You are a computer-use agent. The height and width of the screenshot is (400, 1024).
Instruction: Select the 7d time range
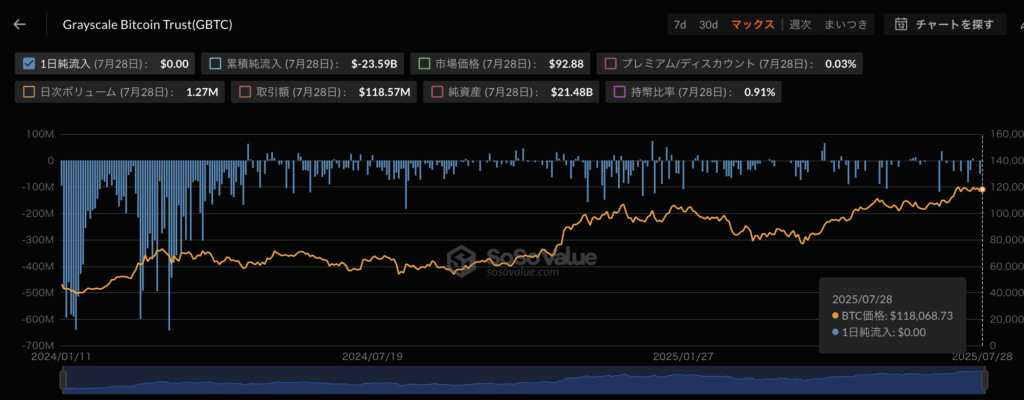tap(680, 25)
